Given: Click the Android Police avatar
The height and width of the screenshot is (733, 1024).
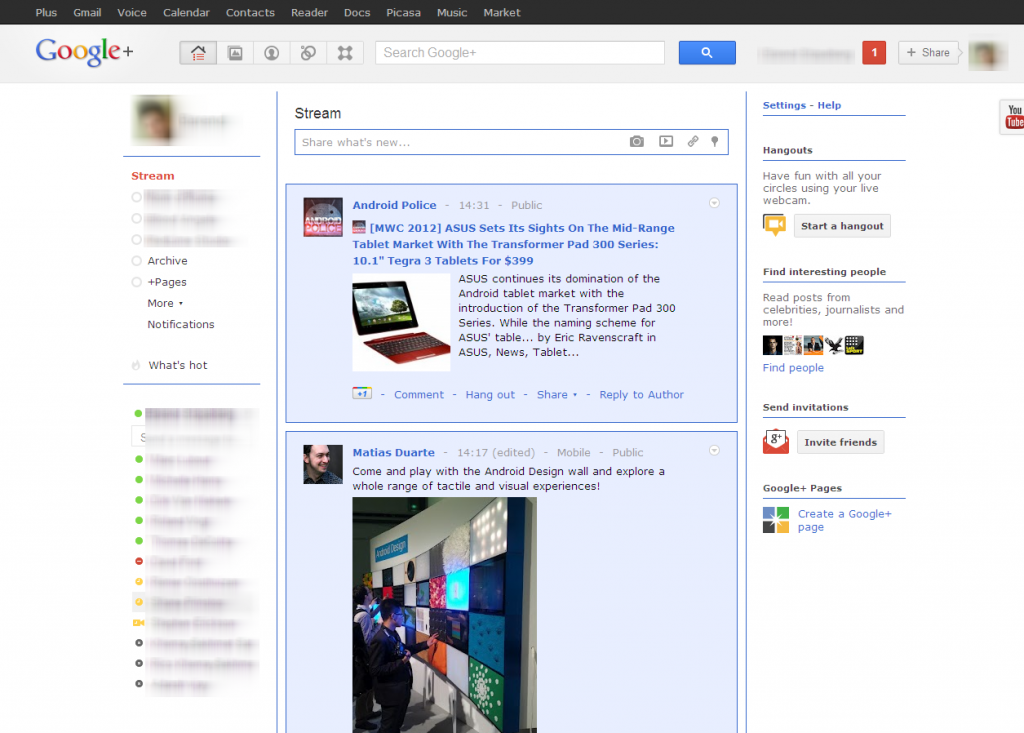Looking at the screenshot, I should pos(323,217).
